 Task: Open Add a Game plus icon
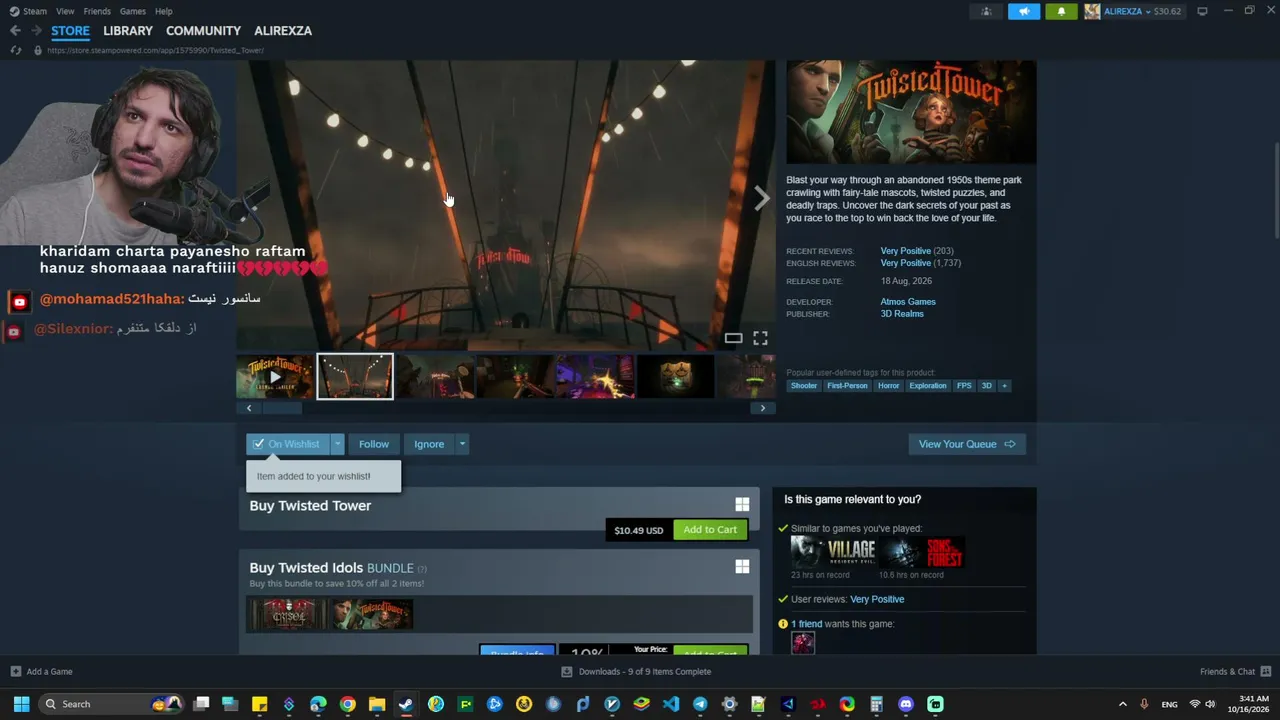(15, 672)
